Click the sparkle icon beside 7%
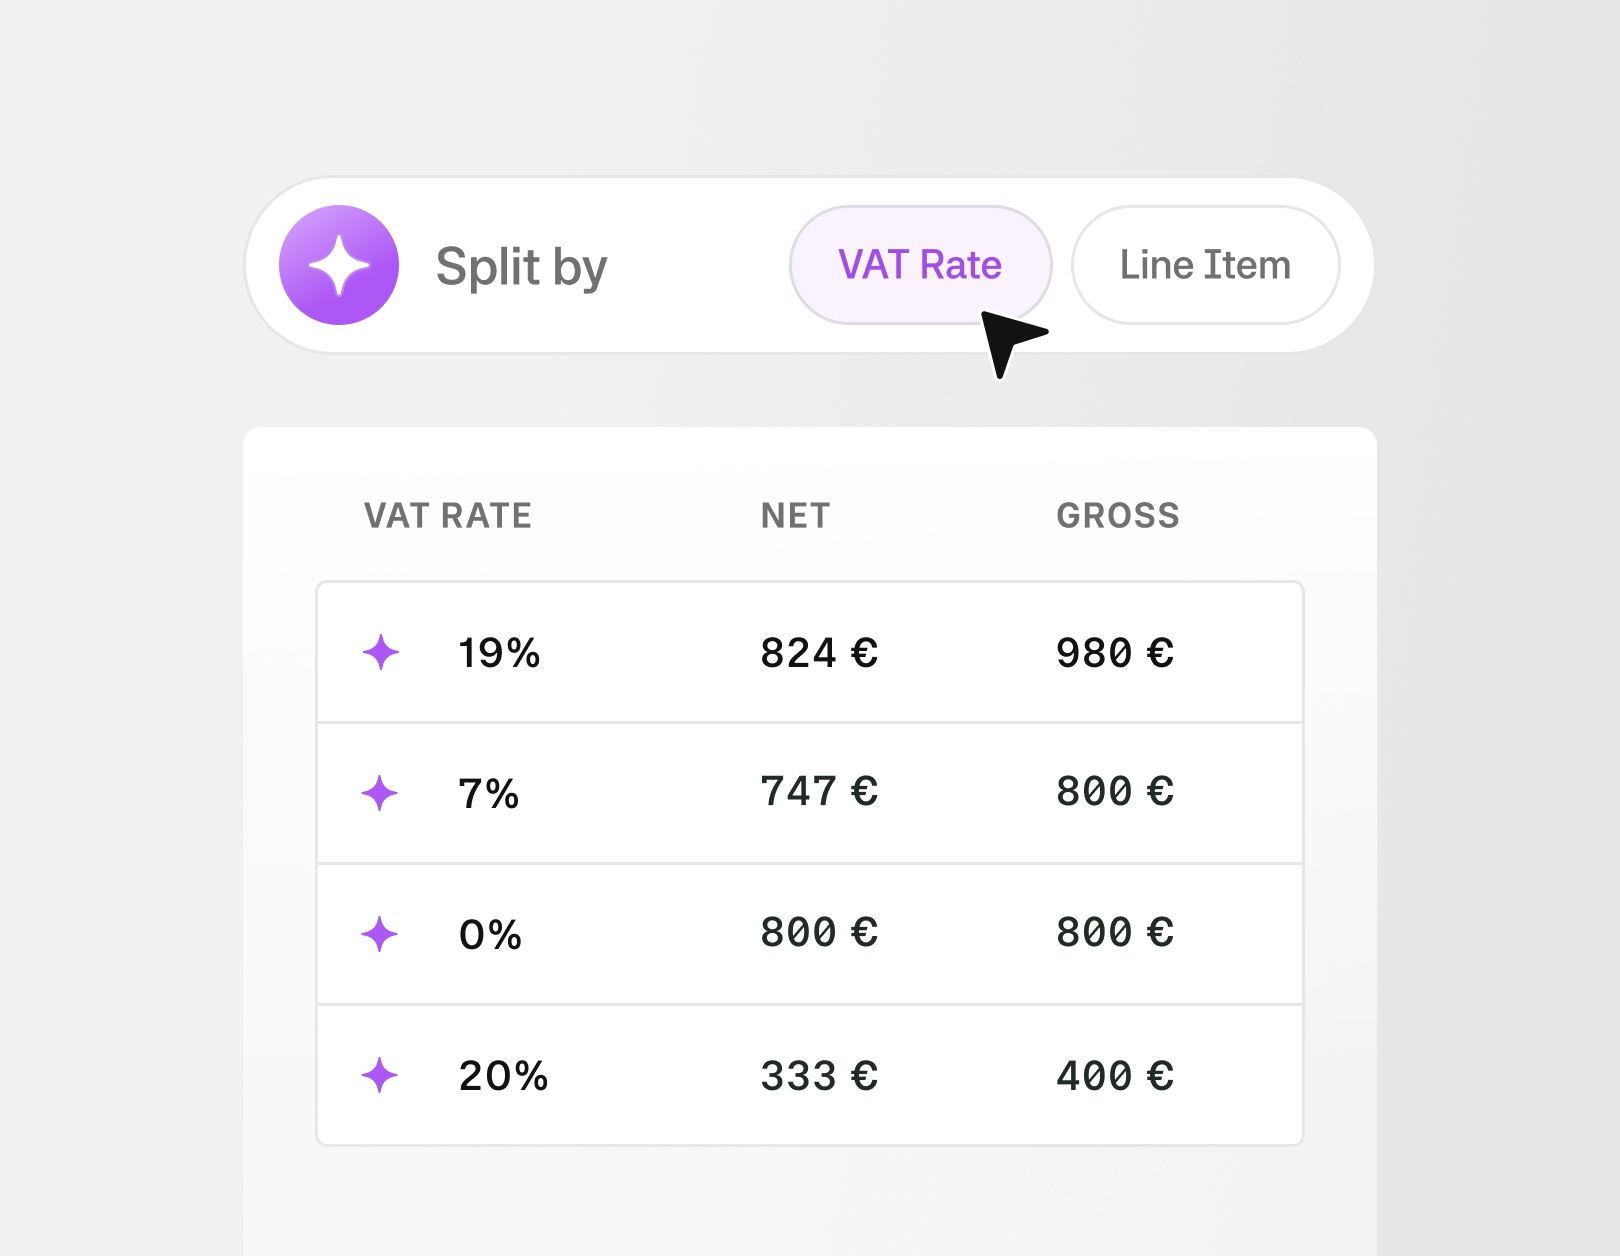The height and width of the screenshot is (1256, 1620). (x=380, y=793)
